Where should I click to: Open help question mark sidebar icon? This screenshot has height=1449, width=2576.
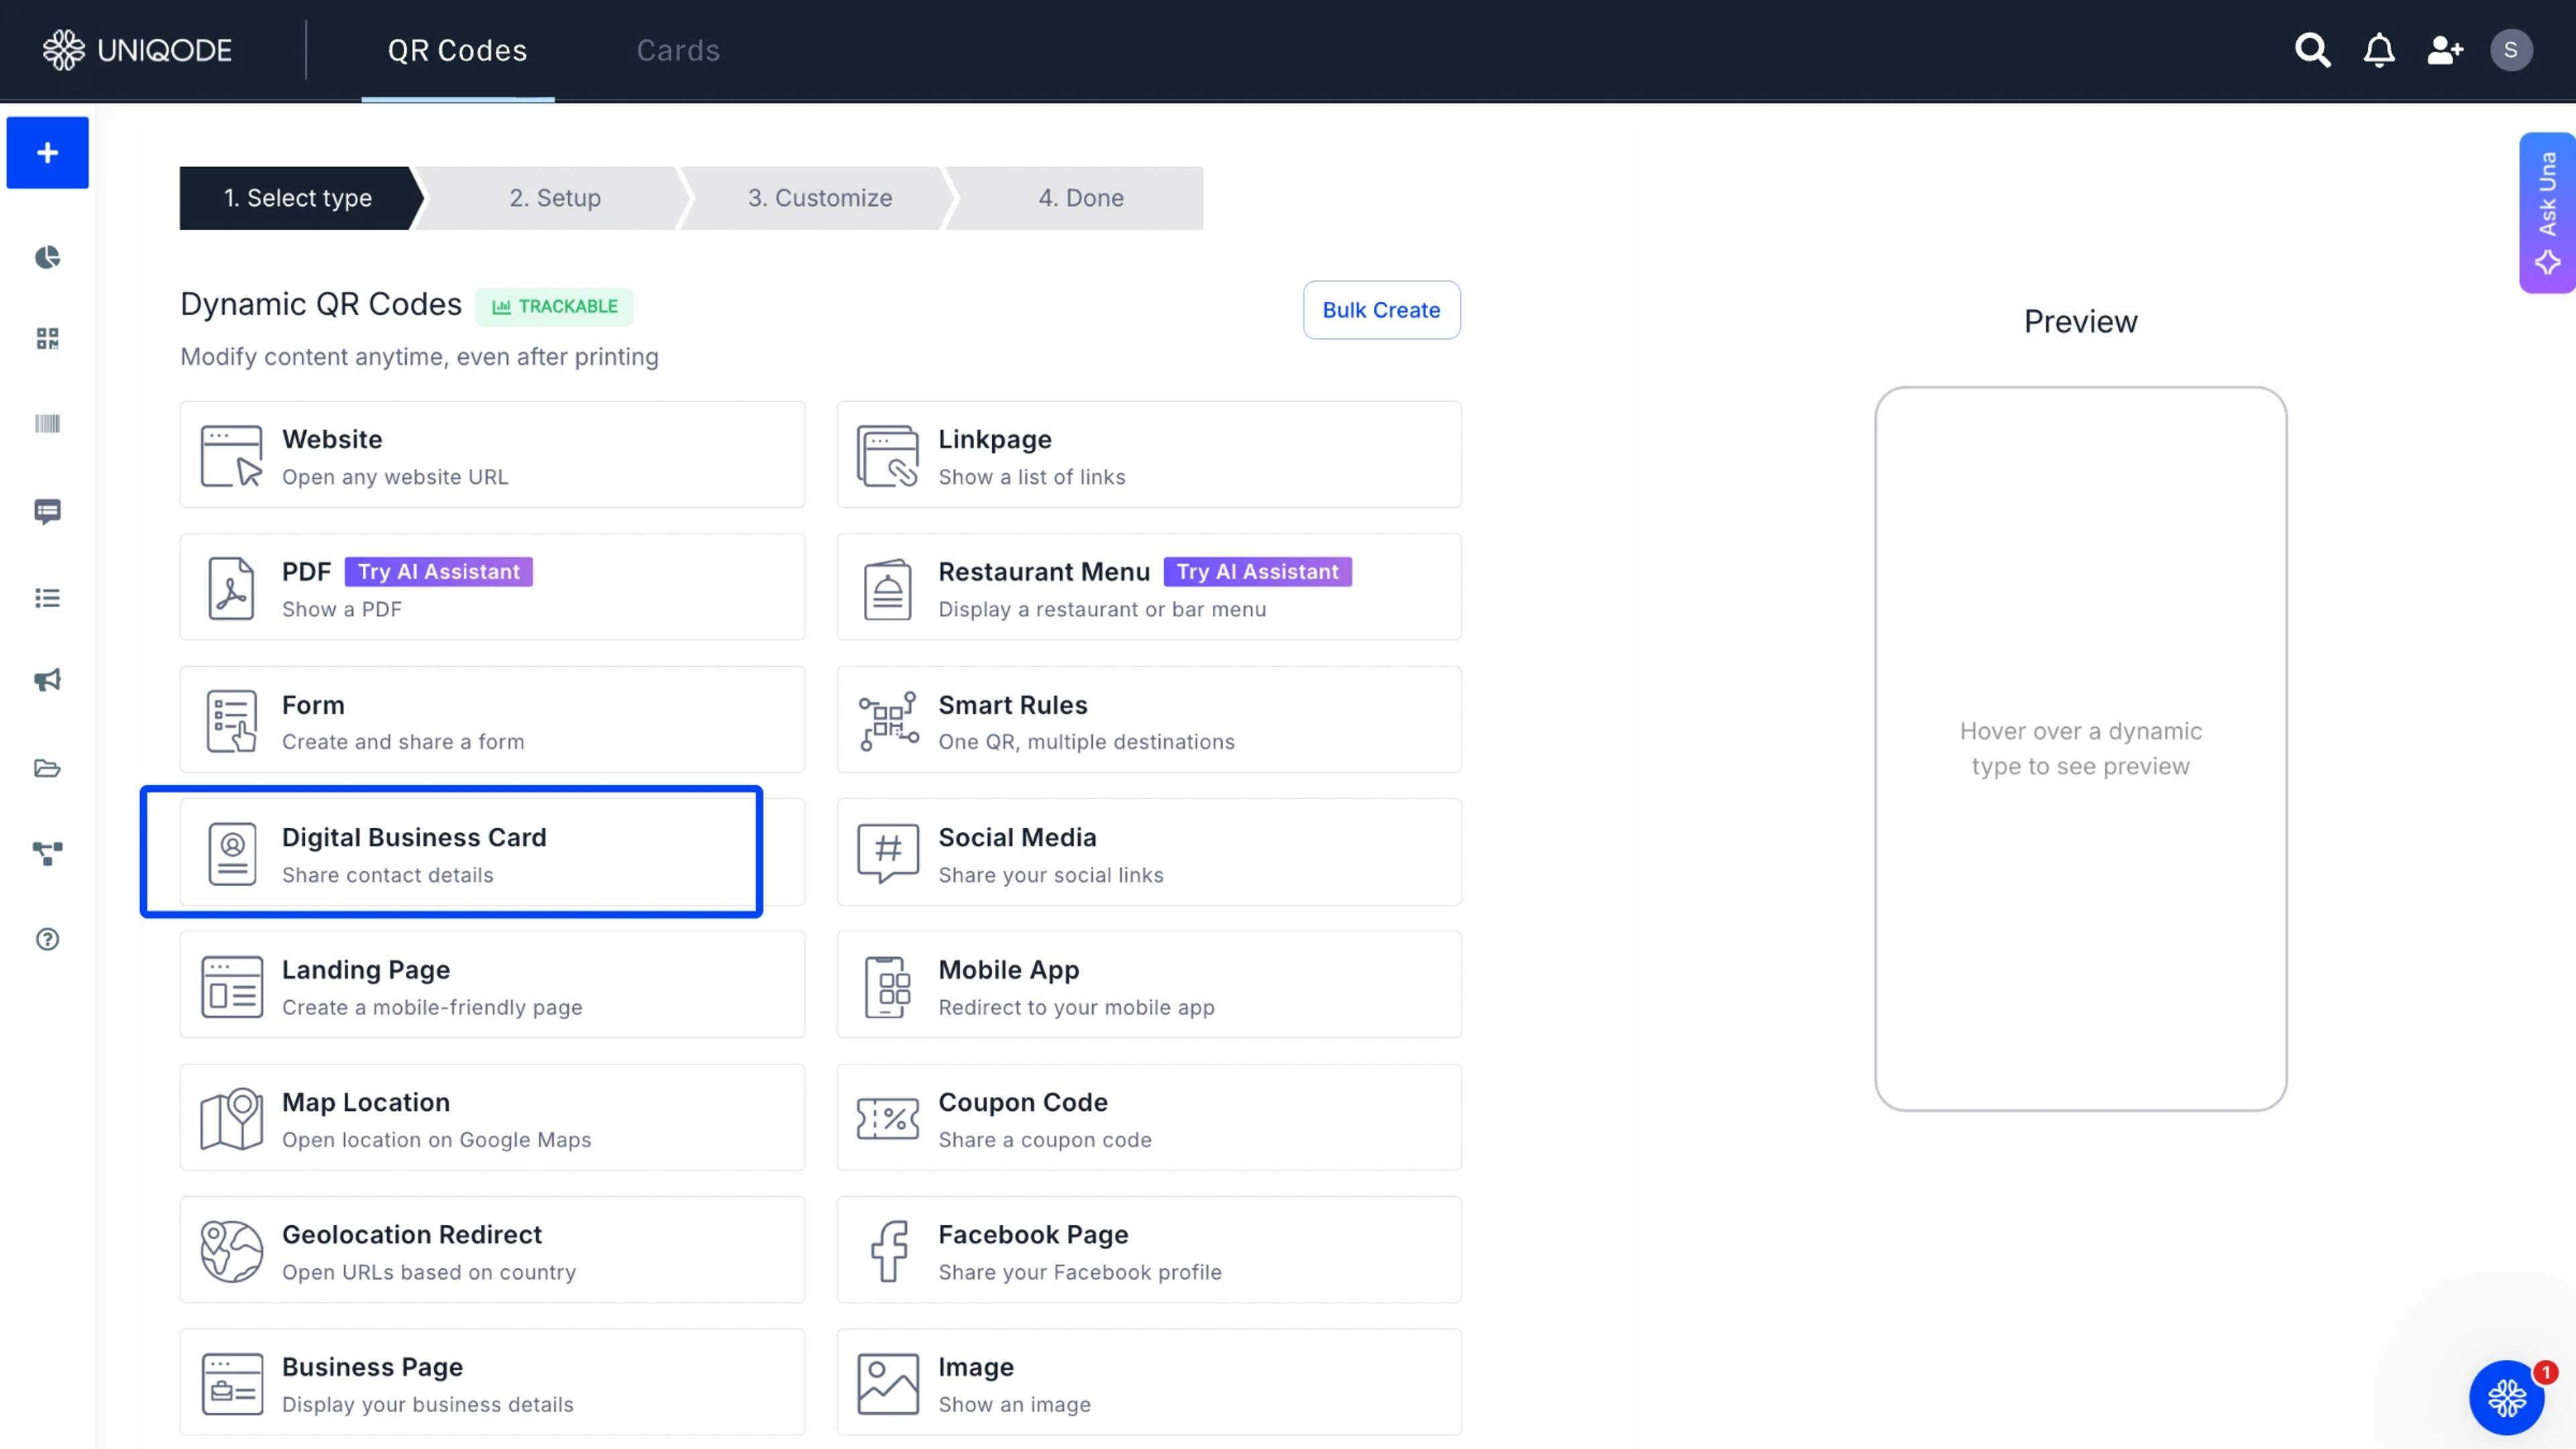tap(47, 939)
